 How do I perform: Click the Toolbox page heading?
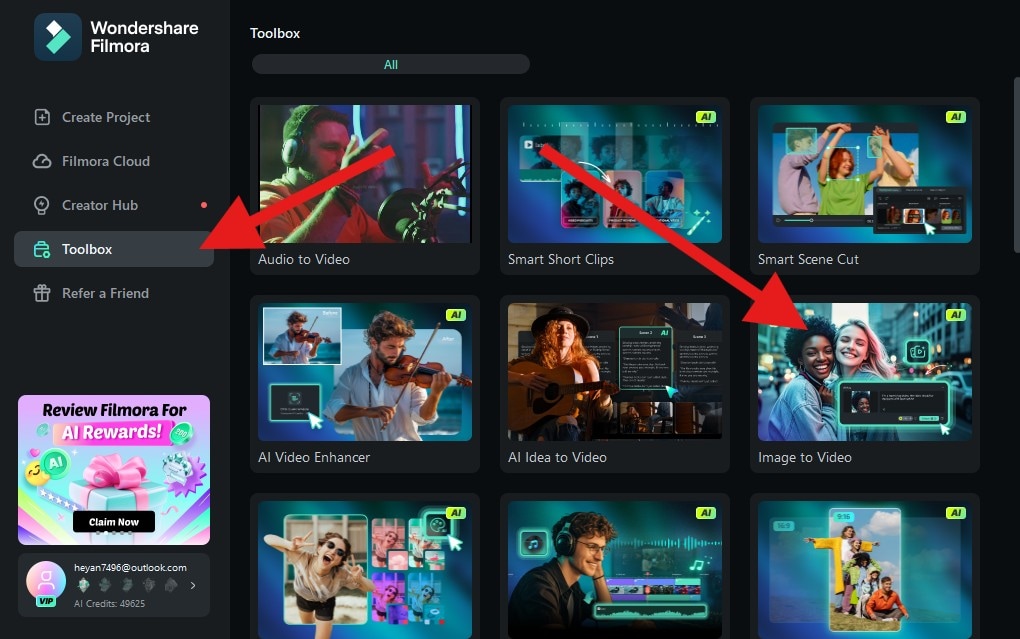click(x=275, y=33)
